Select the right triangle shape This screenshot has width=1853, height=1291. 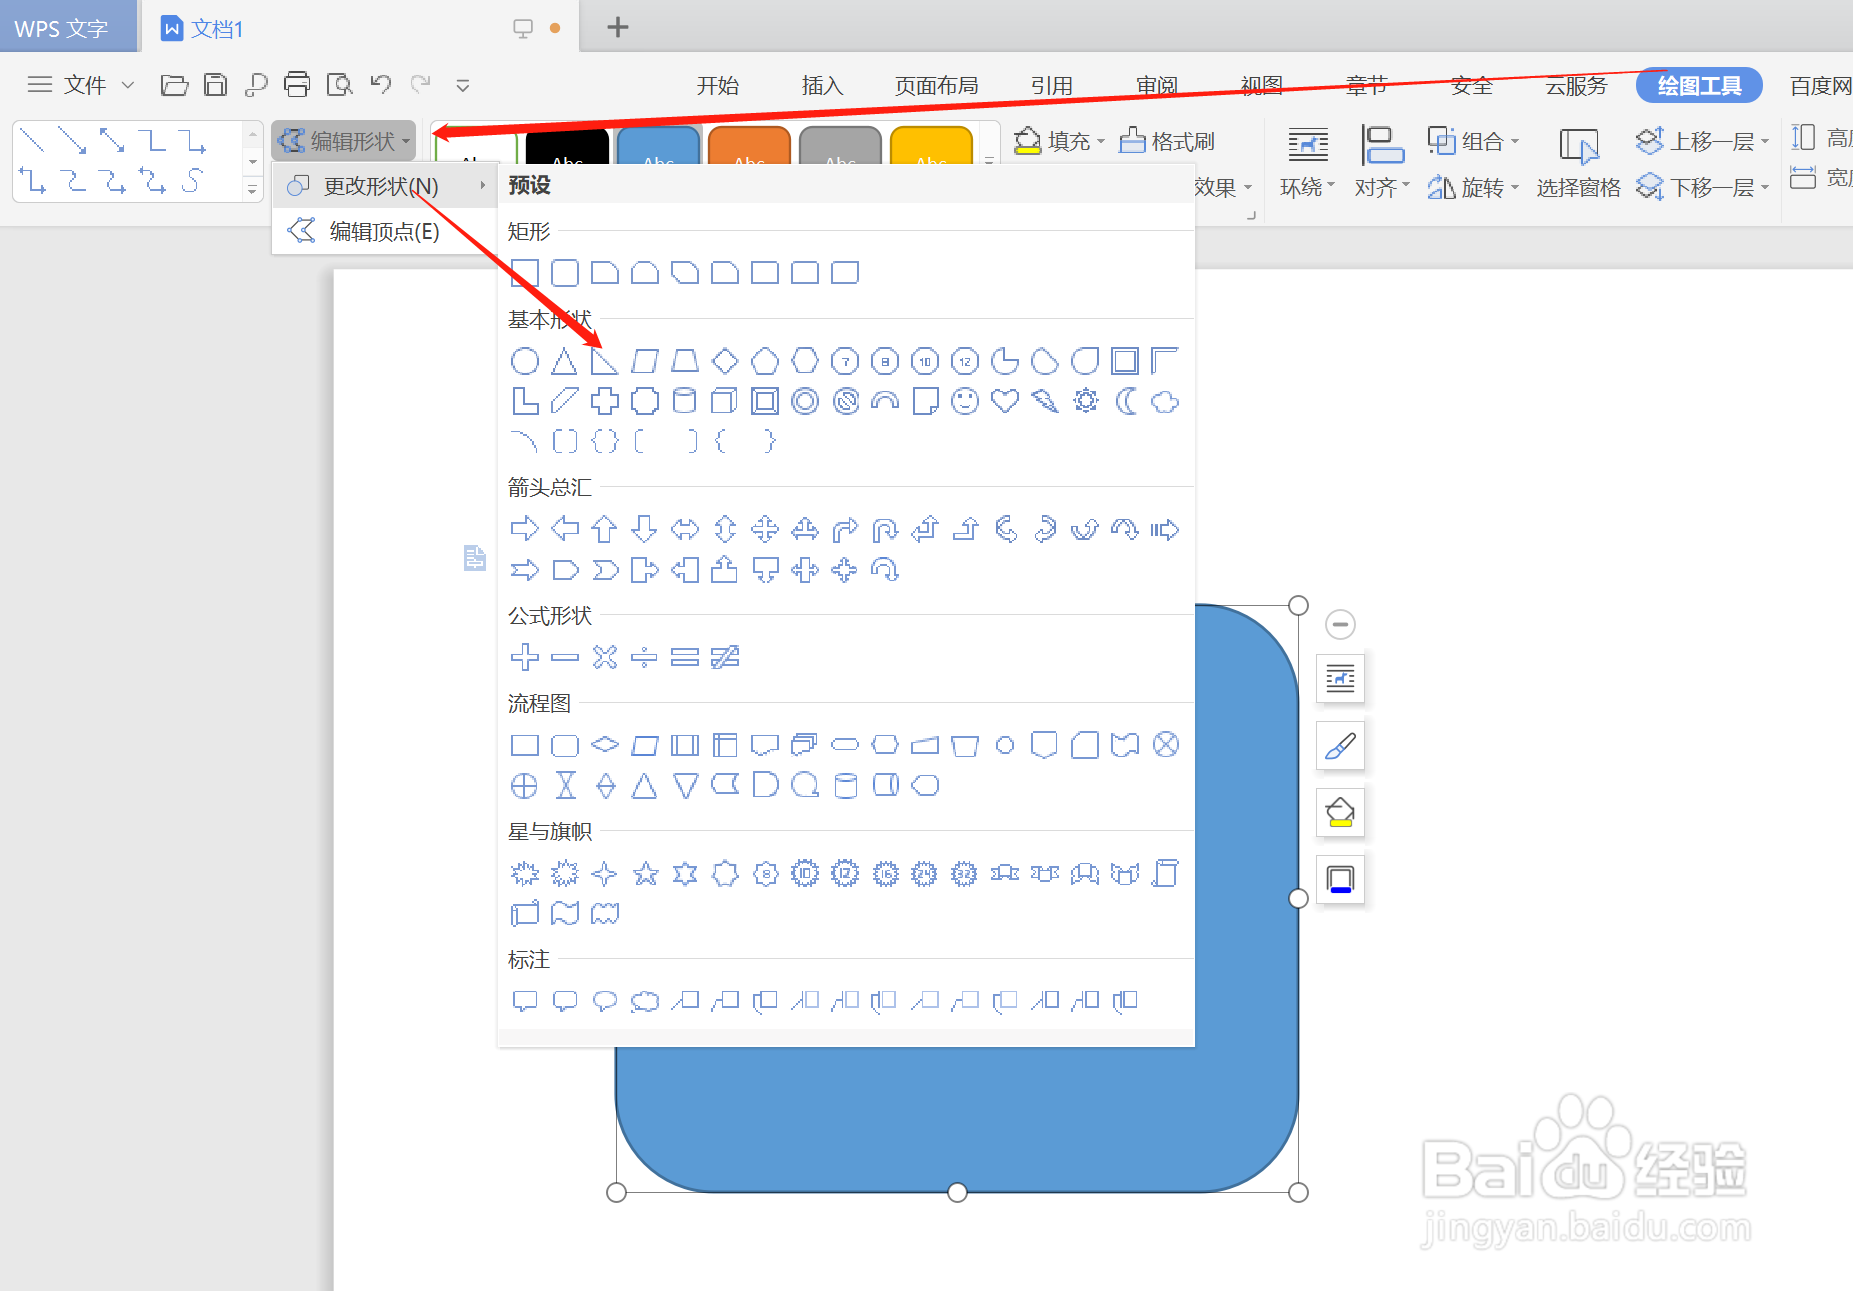[x=604, y=361]
